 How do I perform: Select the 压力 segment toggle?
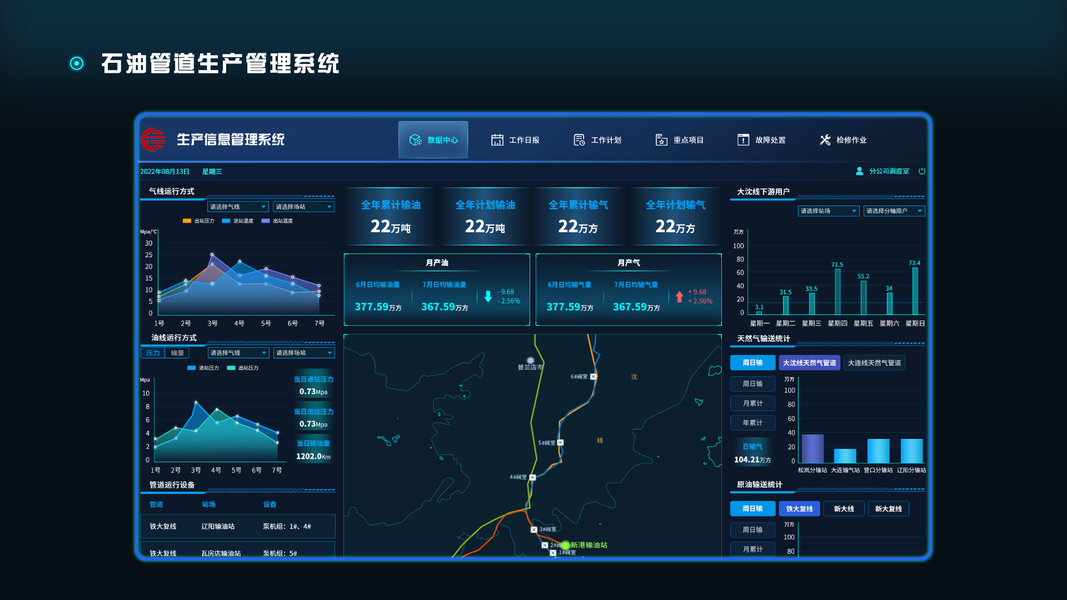click(152, 352)
